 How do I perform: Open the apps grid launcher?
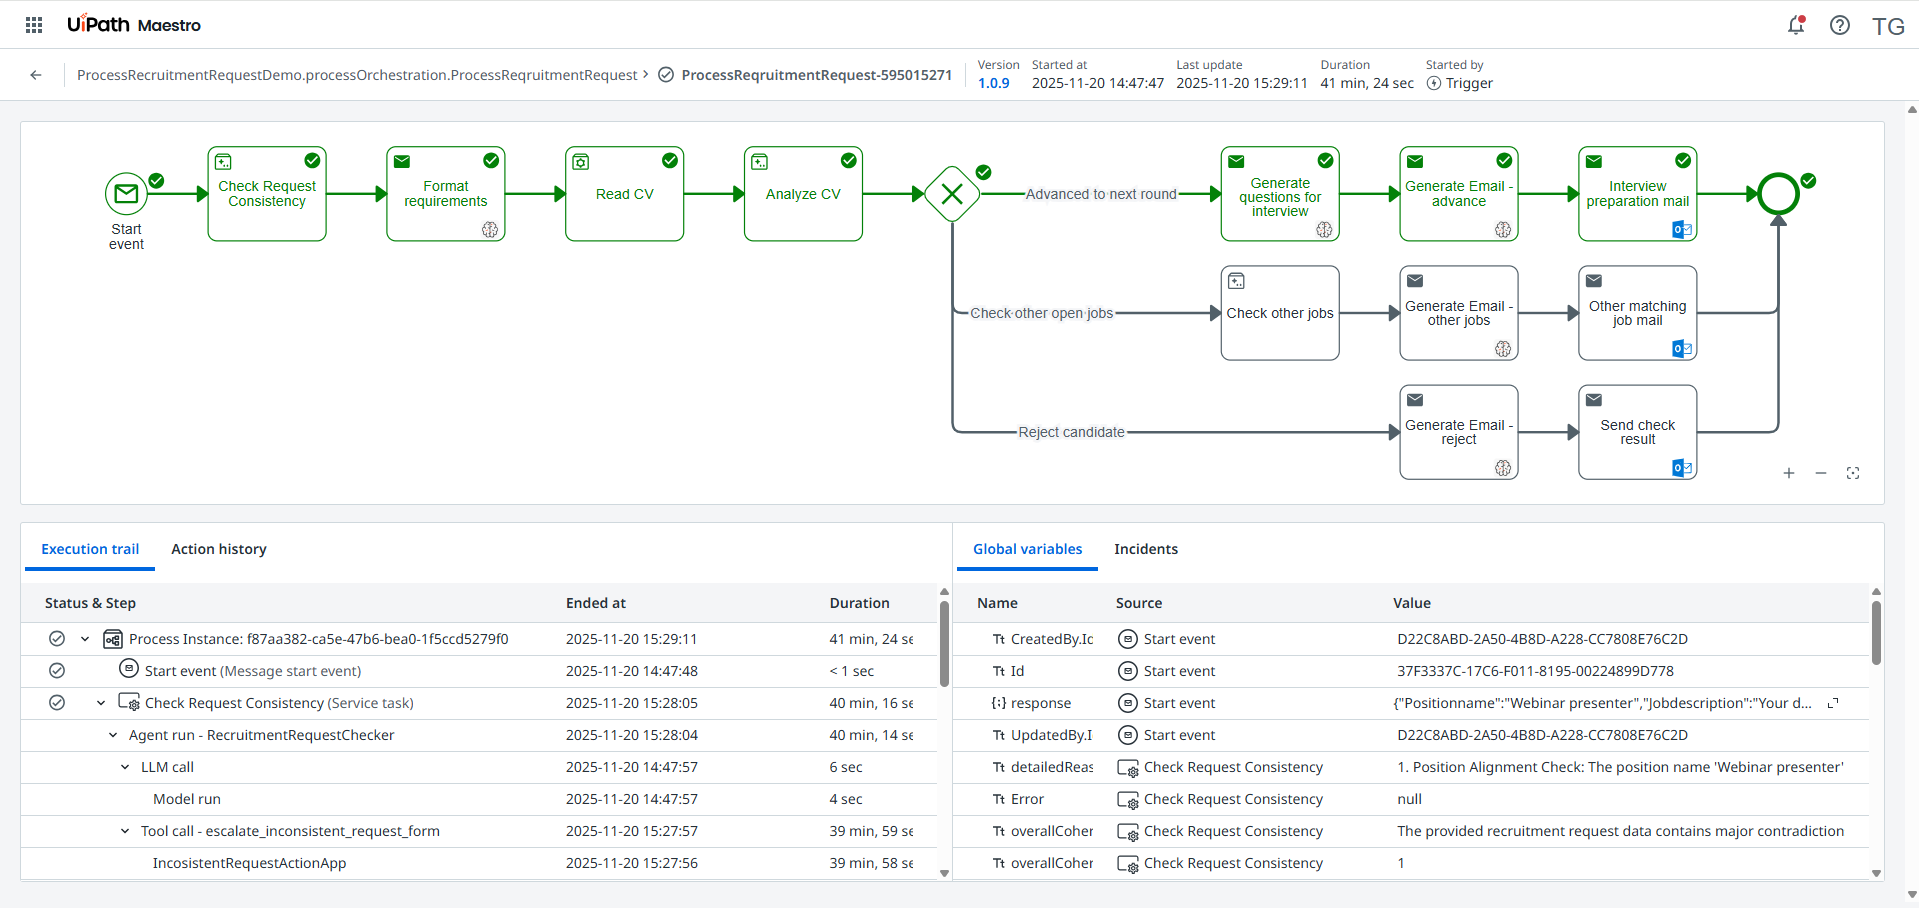tap(34, 25)
